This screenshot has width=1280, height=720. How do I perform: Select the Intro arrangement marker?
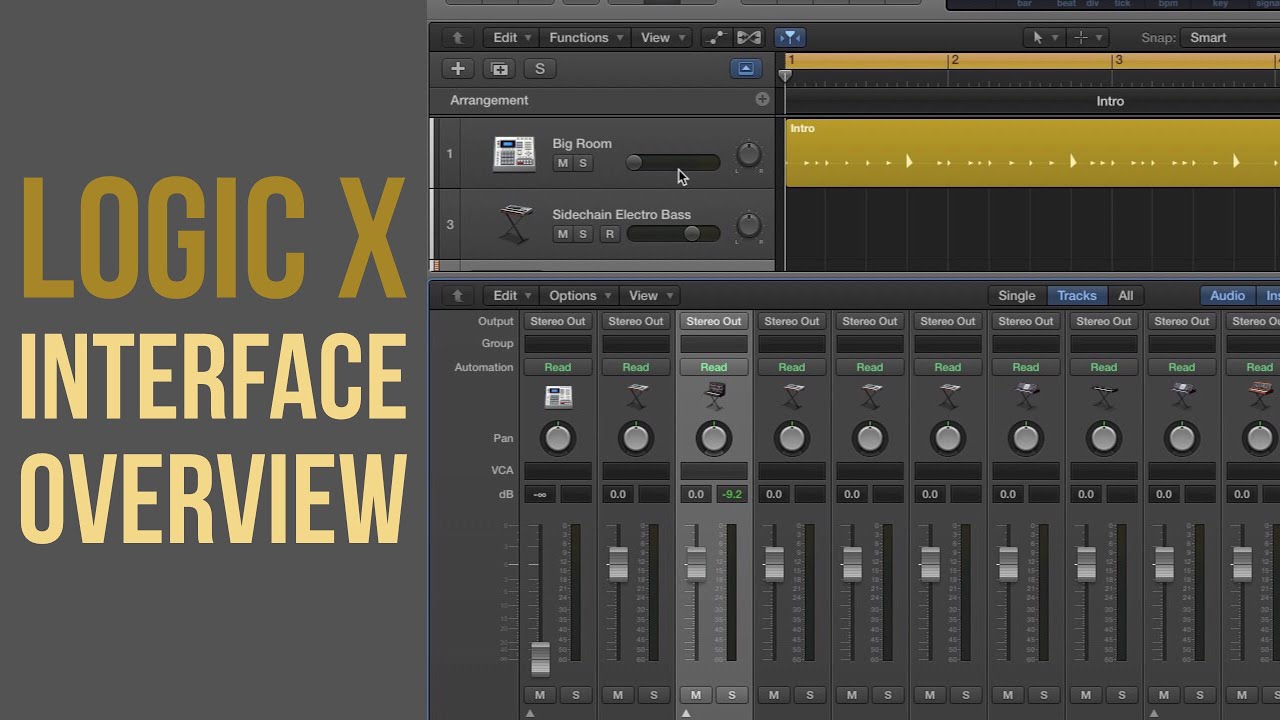pyautogui.click(x=1110, y=101)
